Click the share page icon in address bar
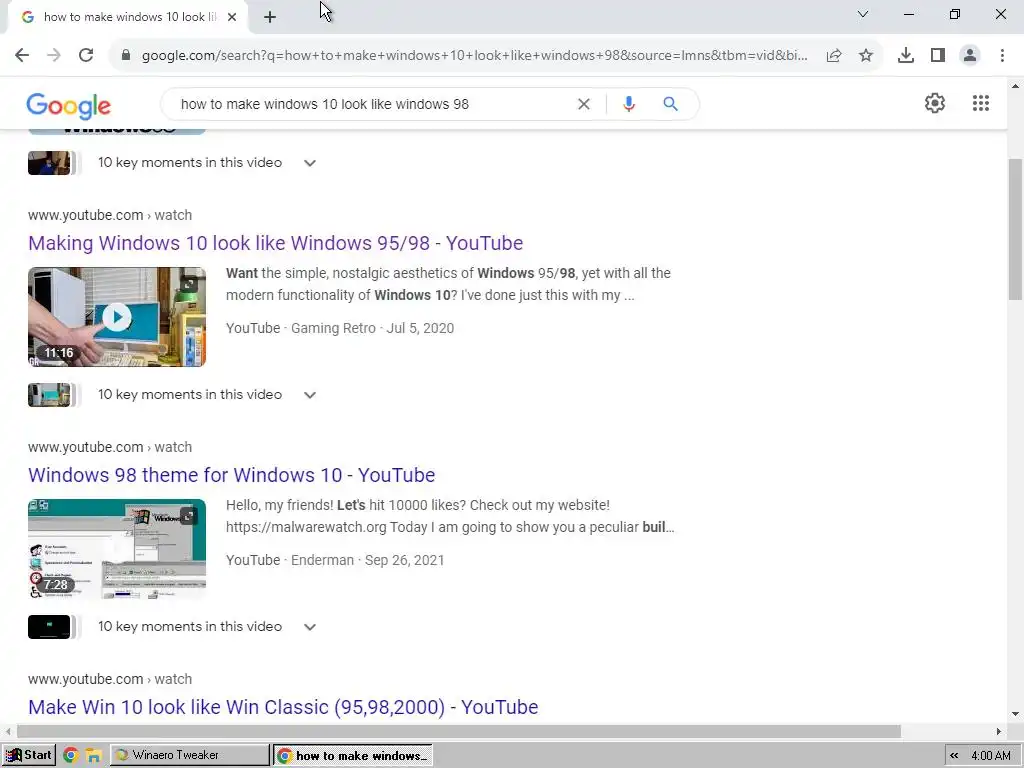 click(834, 56)
